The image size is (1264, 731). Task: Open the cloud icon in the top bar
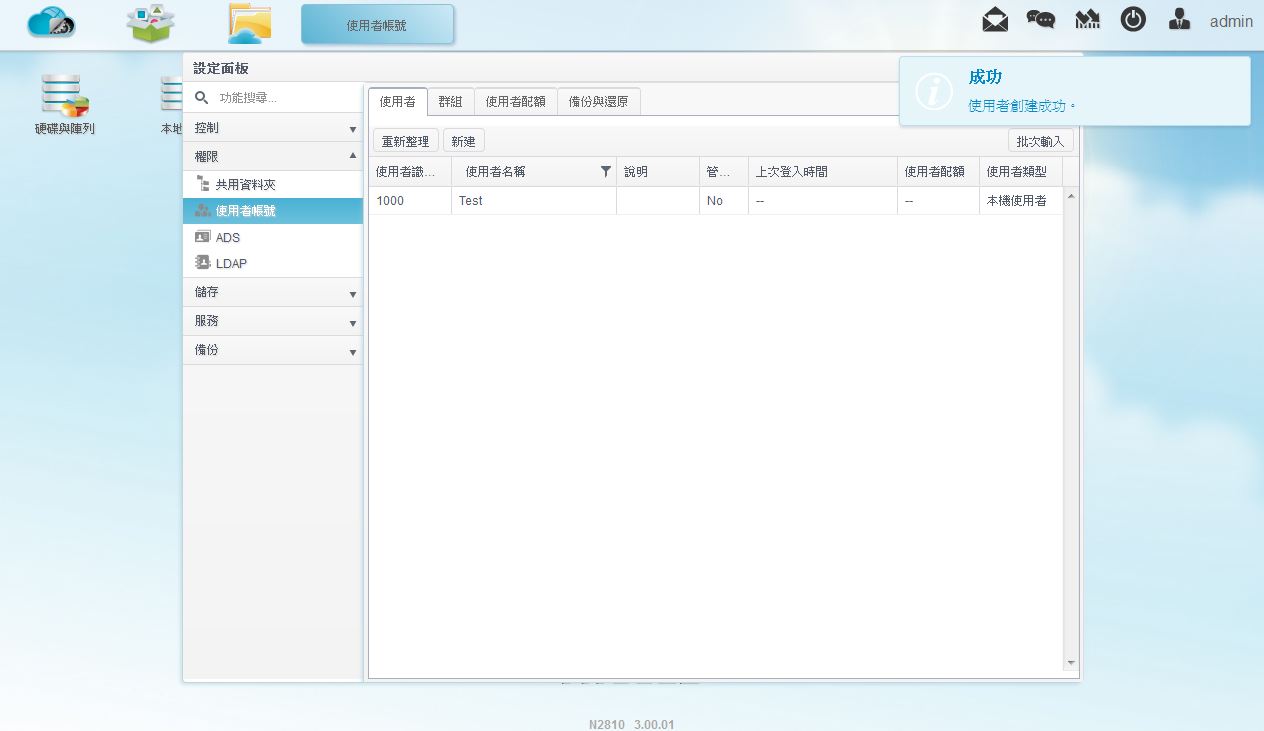[x=52, y=23]
